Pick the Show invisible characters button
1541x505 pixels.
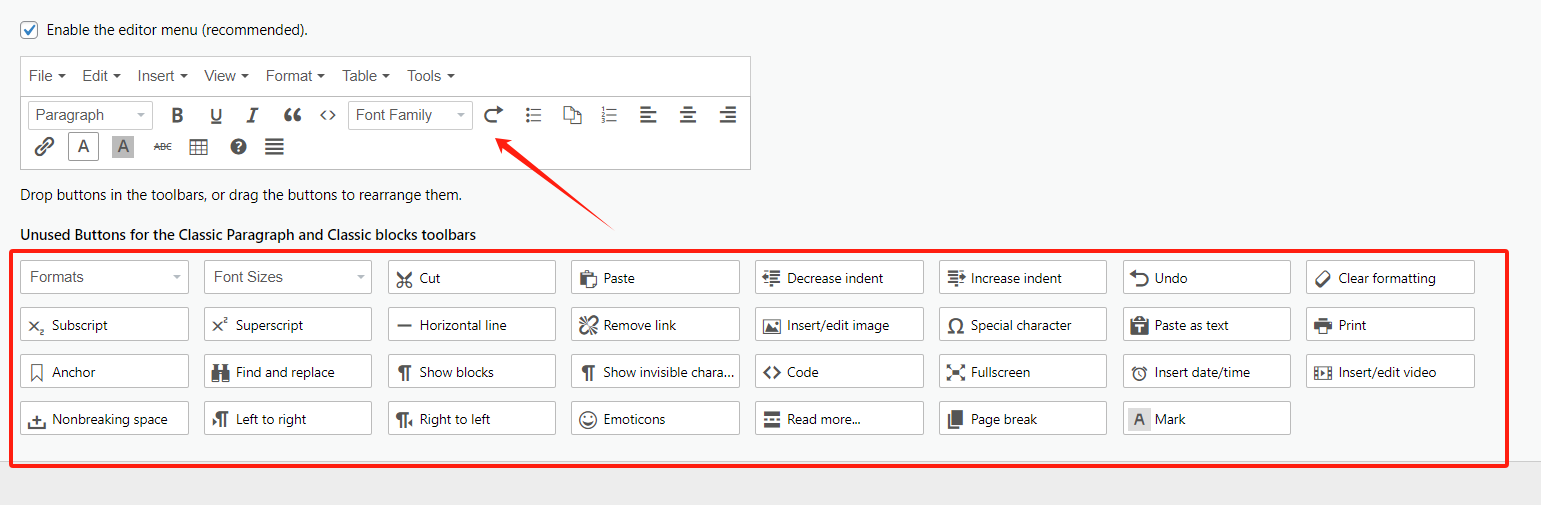[x=656, y=371]
